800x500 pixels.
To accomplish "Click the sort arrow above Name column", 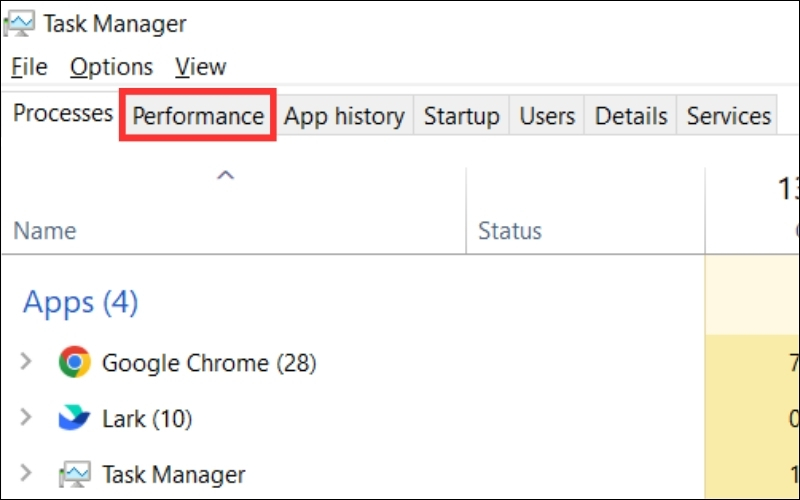I will (226, 176).
